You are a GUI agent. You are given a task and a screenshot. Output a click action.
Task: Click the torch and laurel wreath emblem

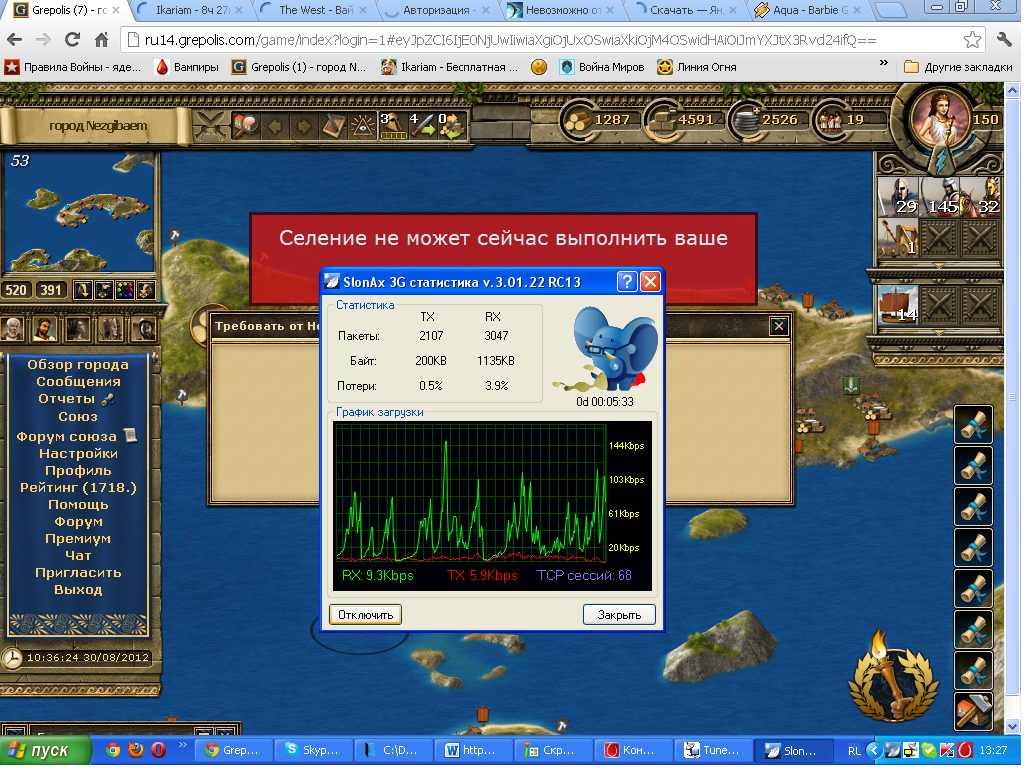click(x=894, y=679)
